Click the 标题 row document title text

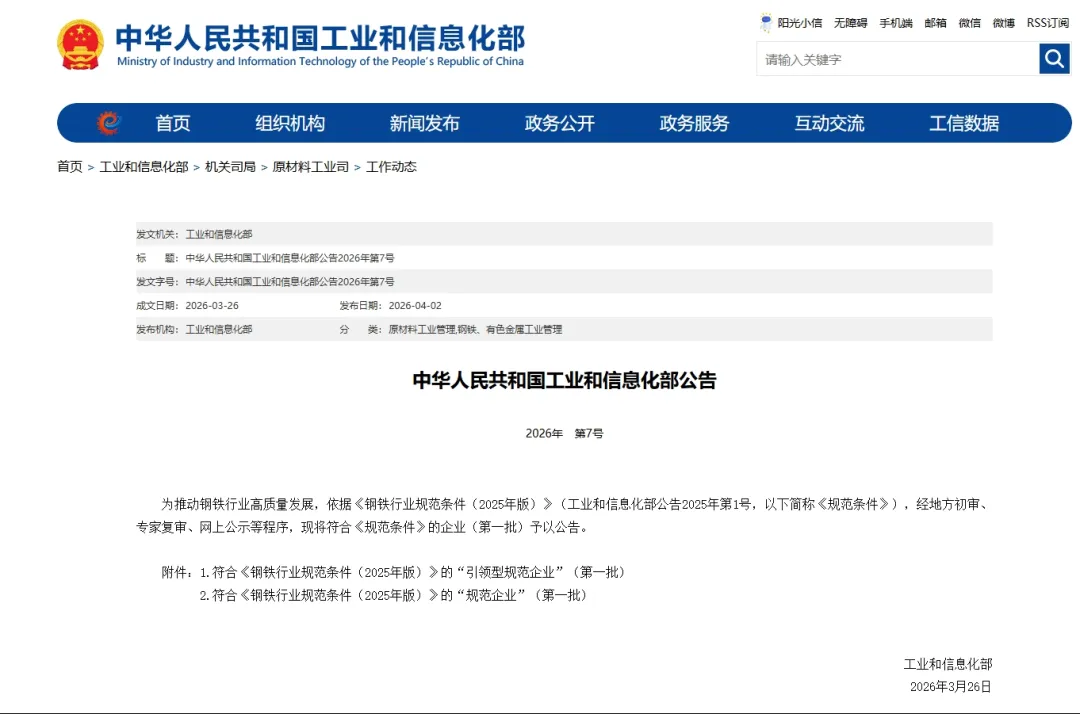pos(290,258)
